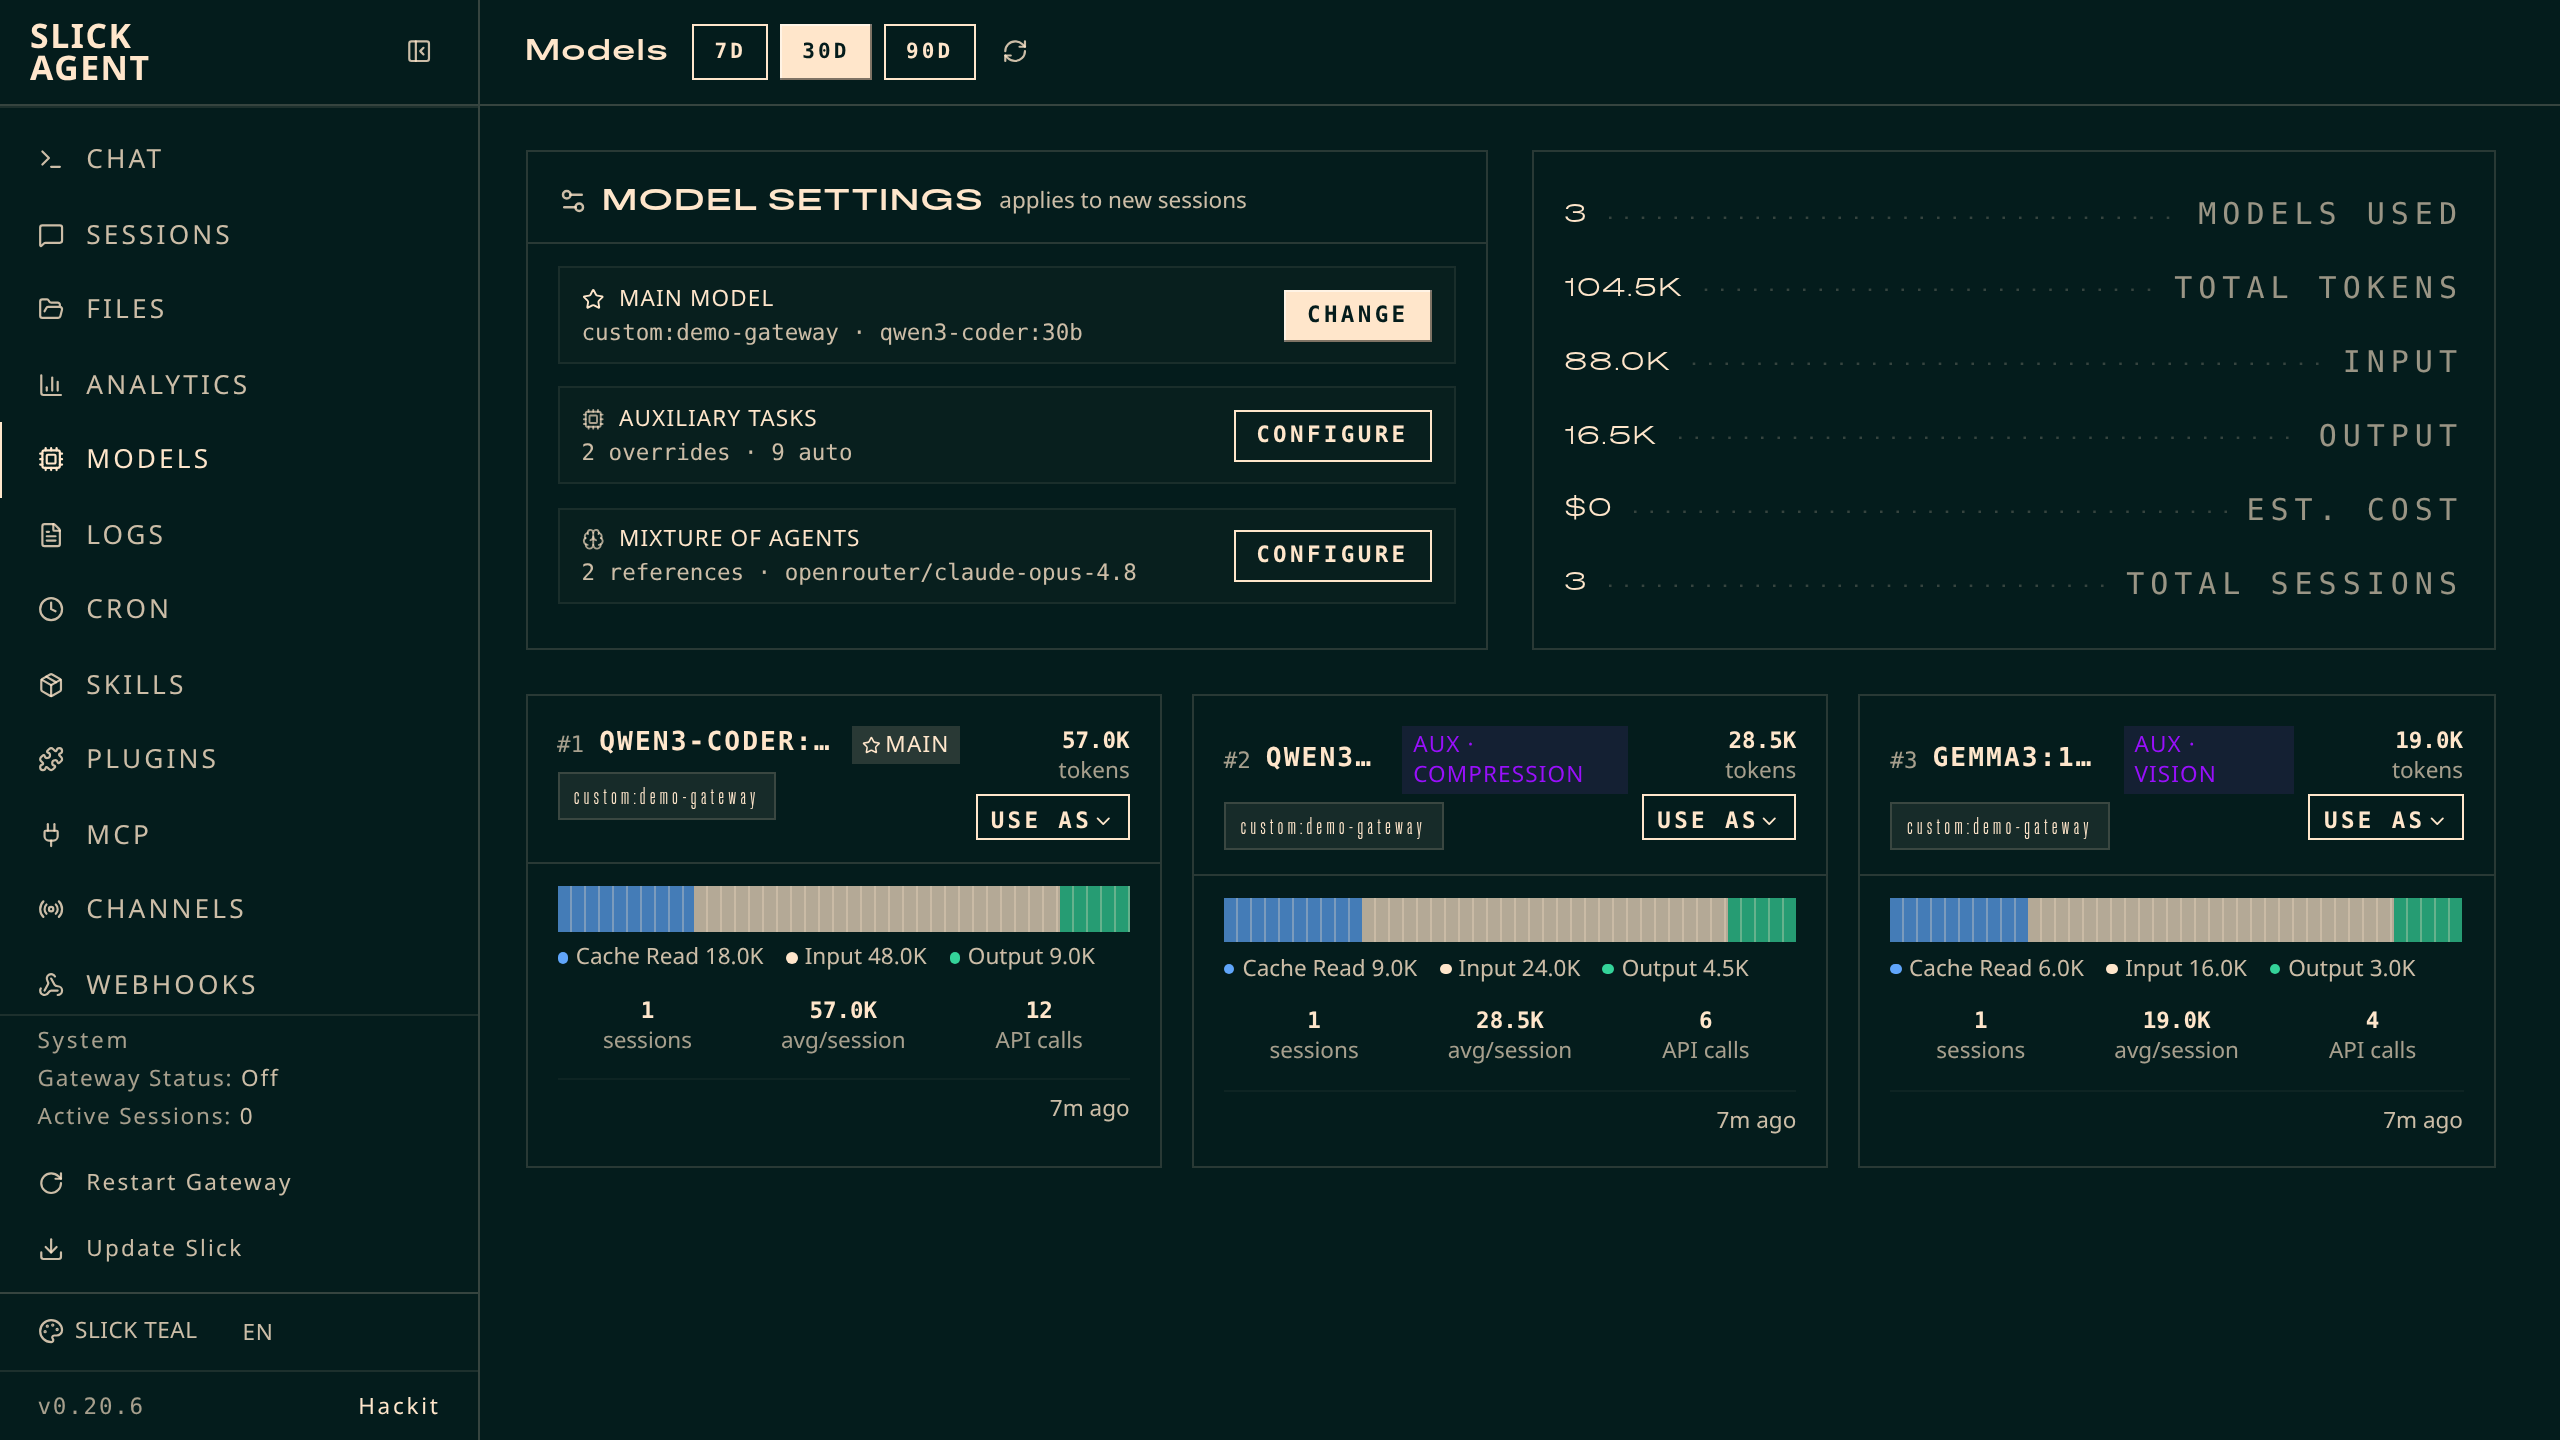This screenshot has height=1440, width=2560.
Task: Click 'Input 16.0K' legend
Action: point(2177,969)
